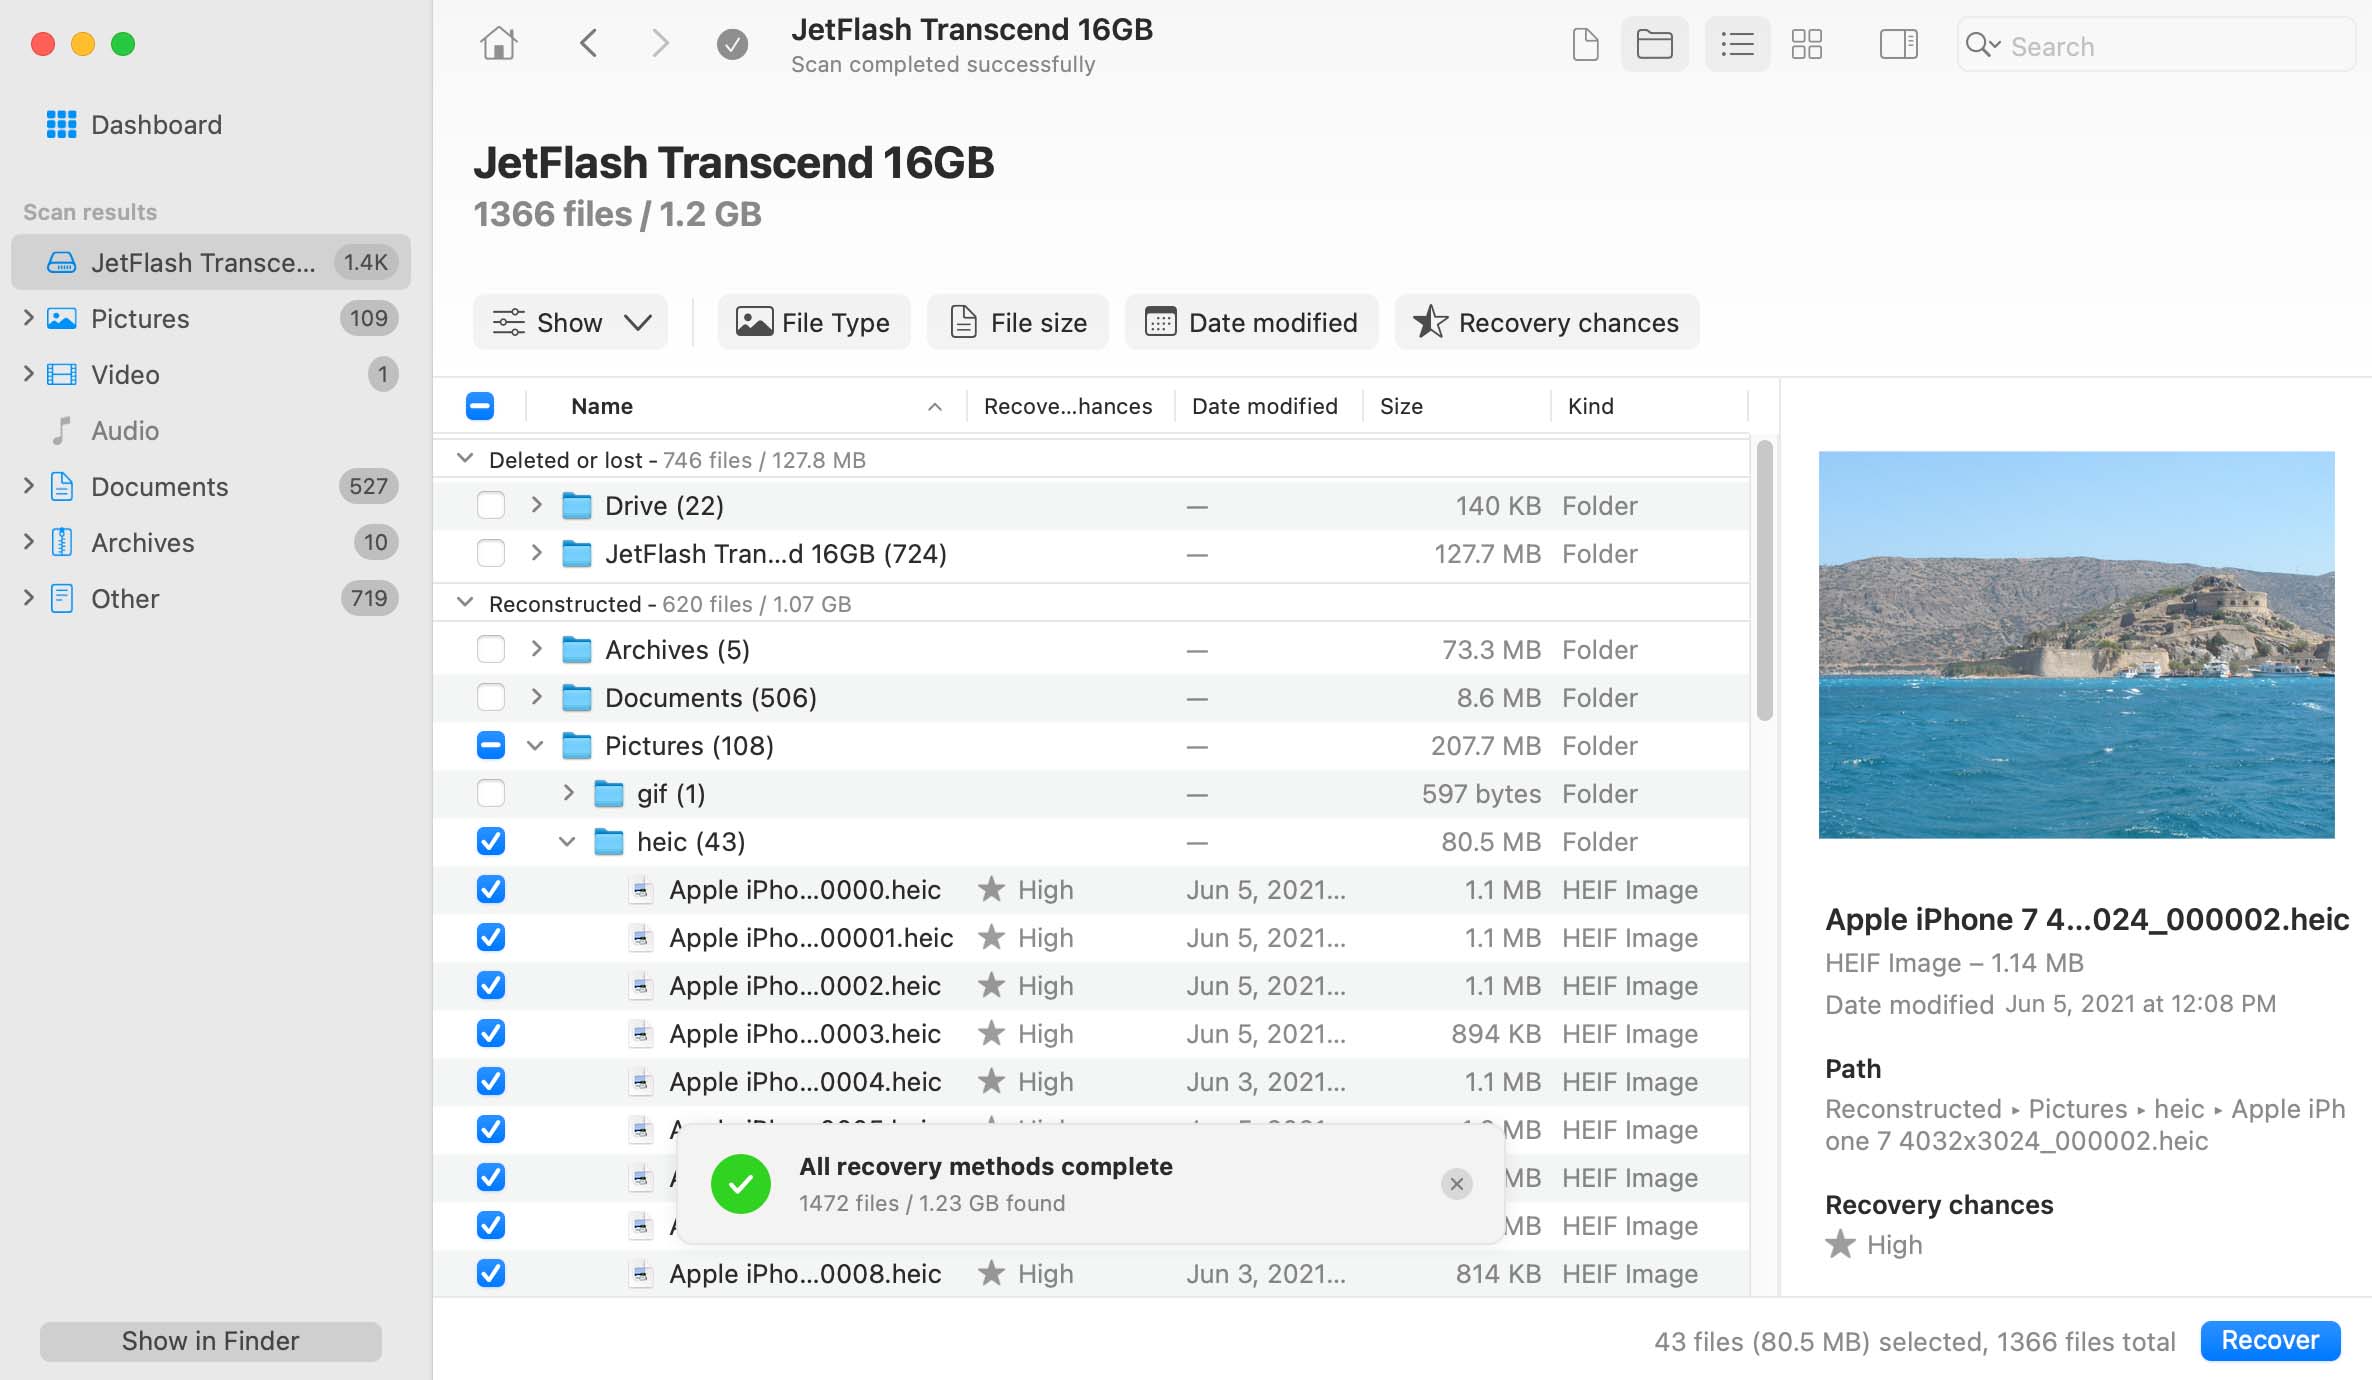Switch to file view document icon
Viewport: 2372px width, 1380px height.
click(1585, 44)
